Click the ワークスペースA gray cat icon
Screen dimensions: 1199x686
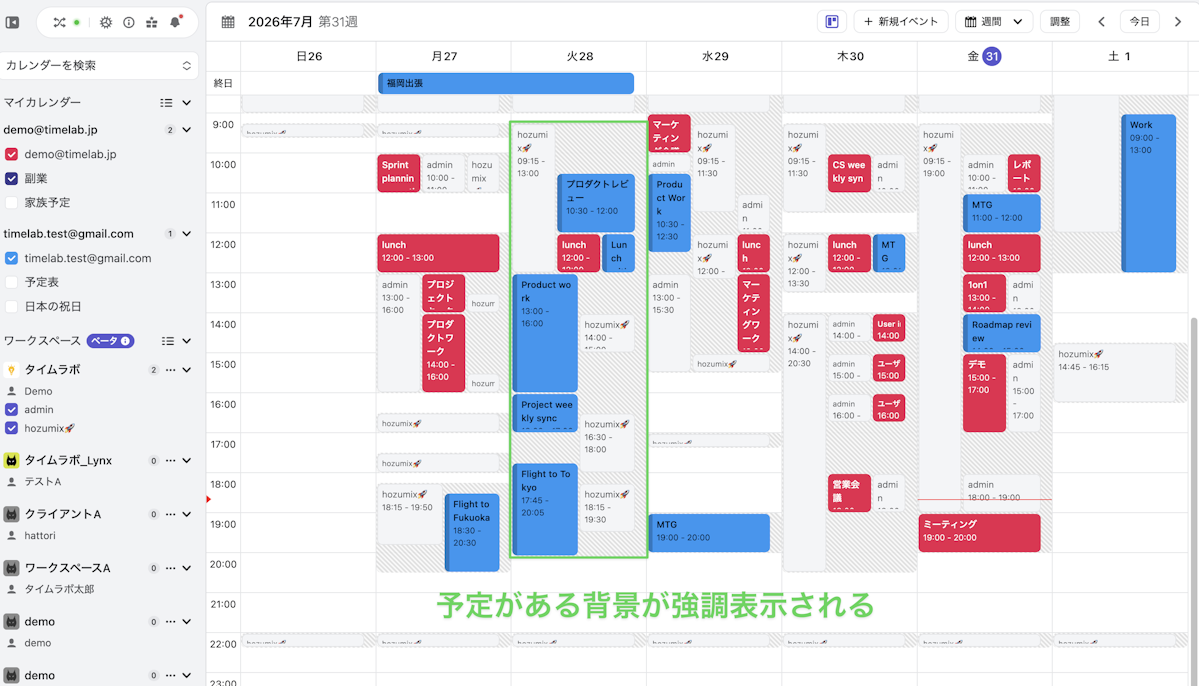(x=11, y=567)
